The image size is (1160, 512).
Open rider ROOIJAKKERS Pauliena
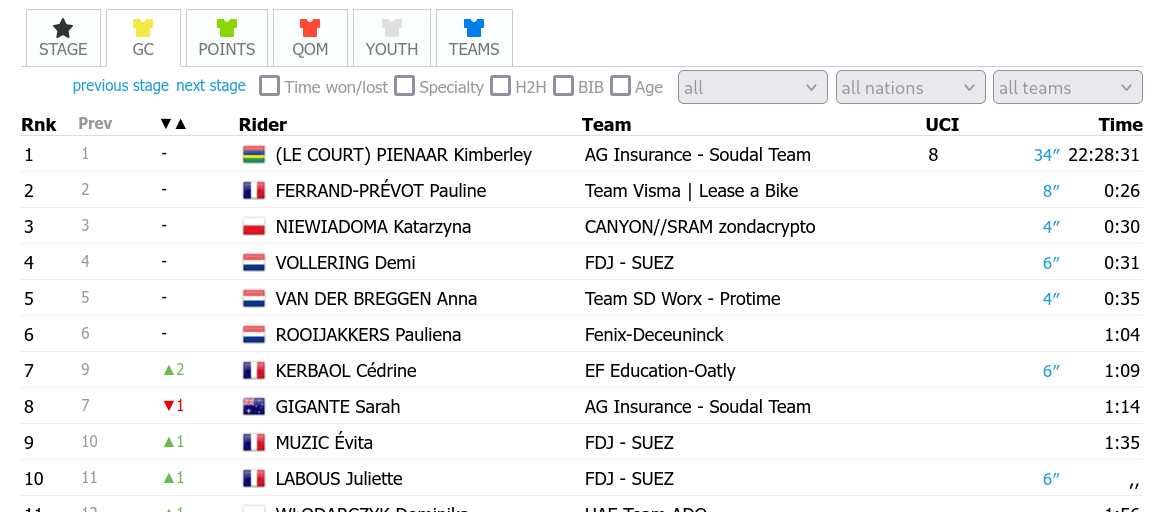(368, 334)
